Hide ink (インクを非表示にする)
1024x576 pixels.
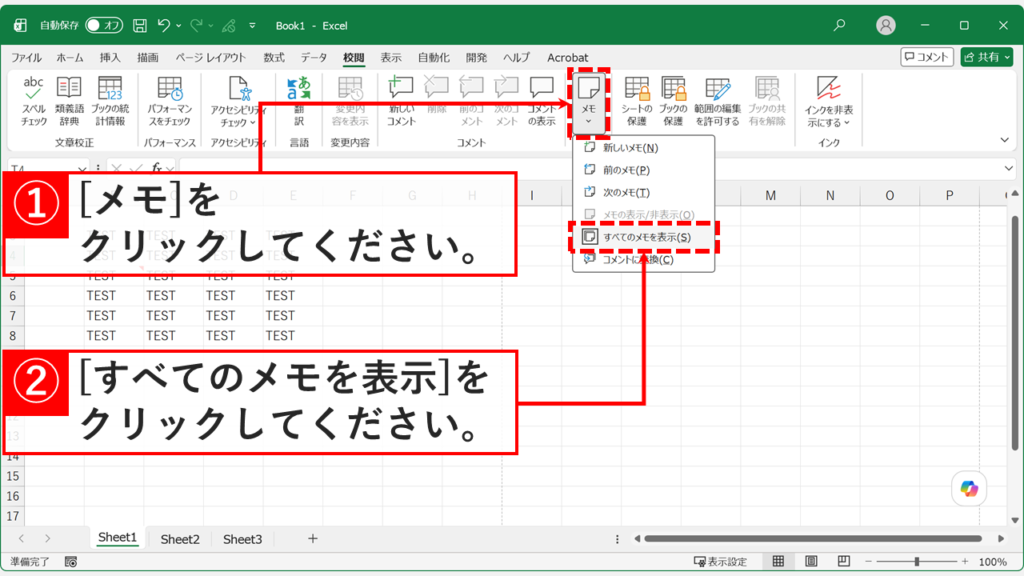829,101
